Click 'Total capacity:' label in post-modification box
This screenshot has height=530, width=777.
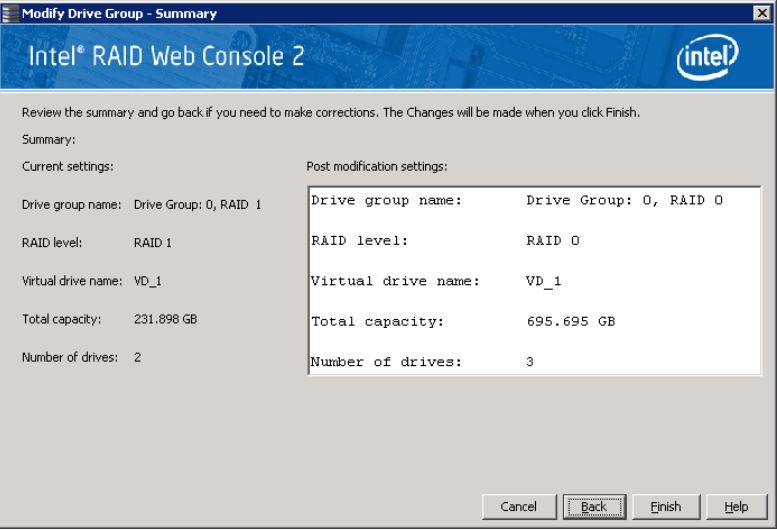coord(378,321)
